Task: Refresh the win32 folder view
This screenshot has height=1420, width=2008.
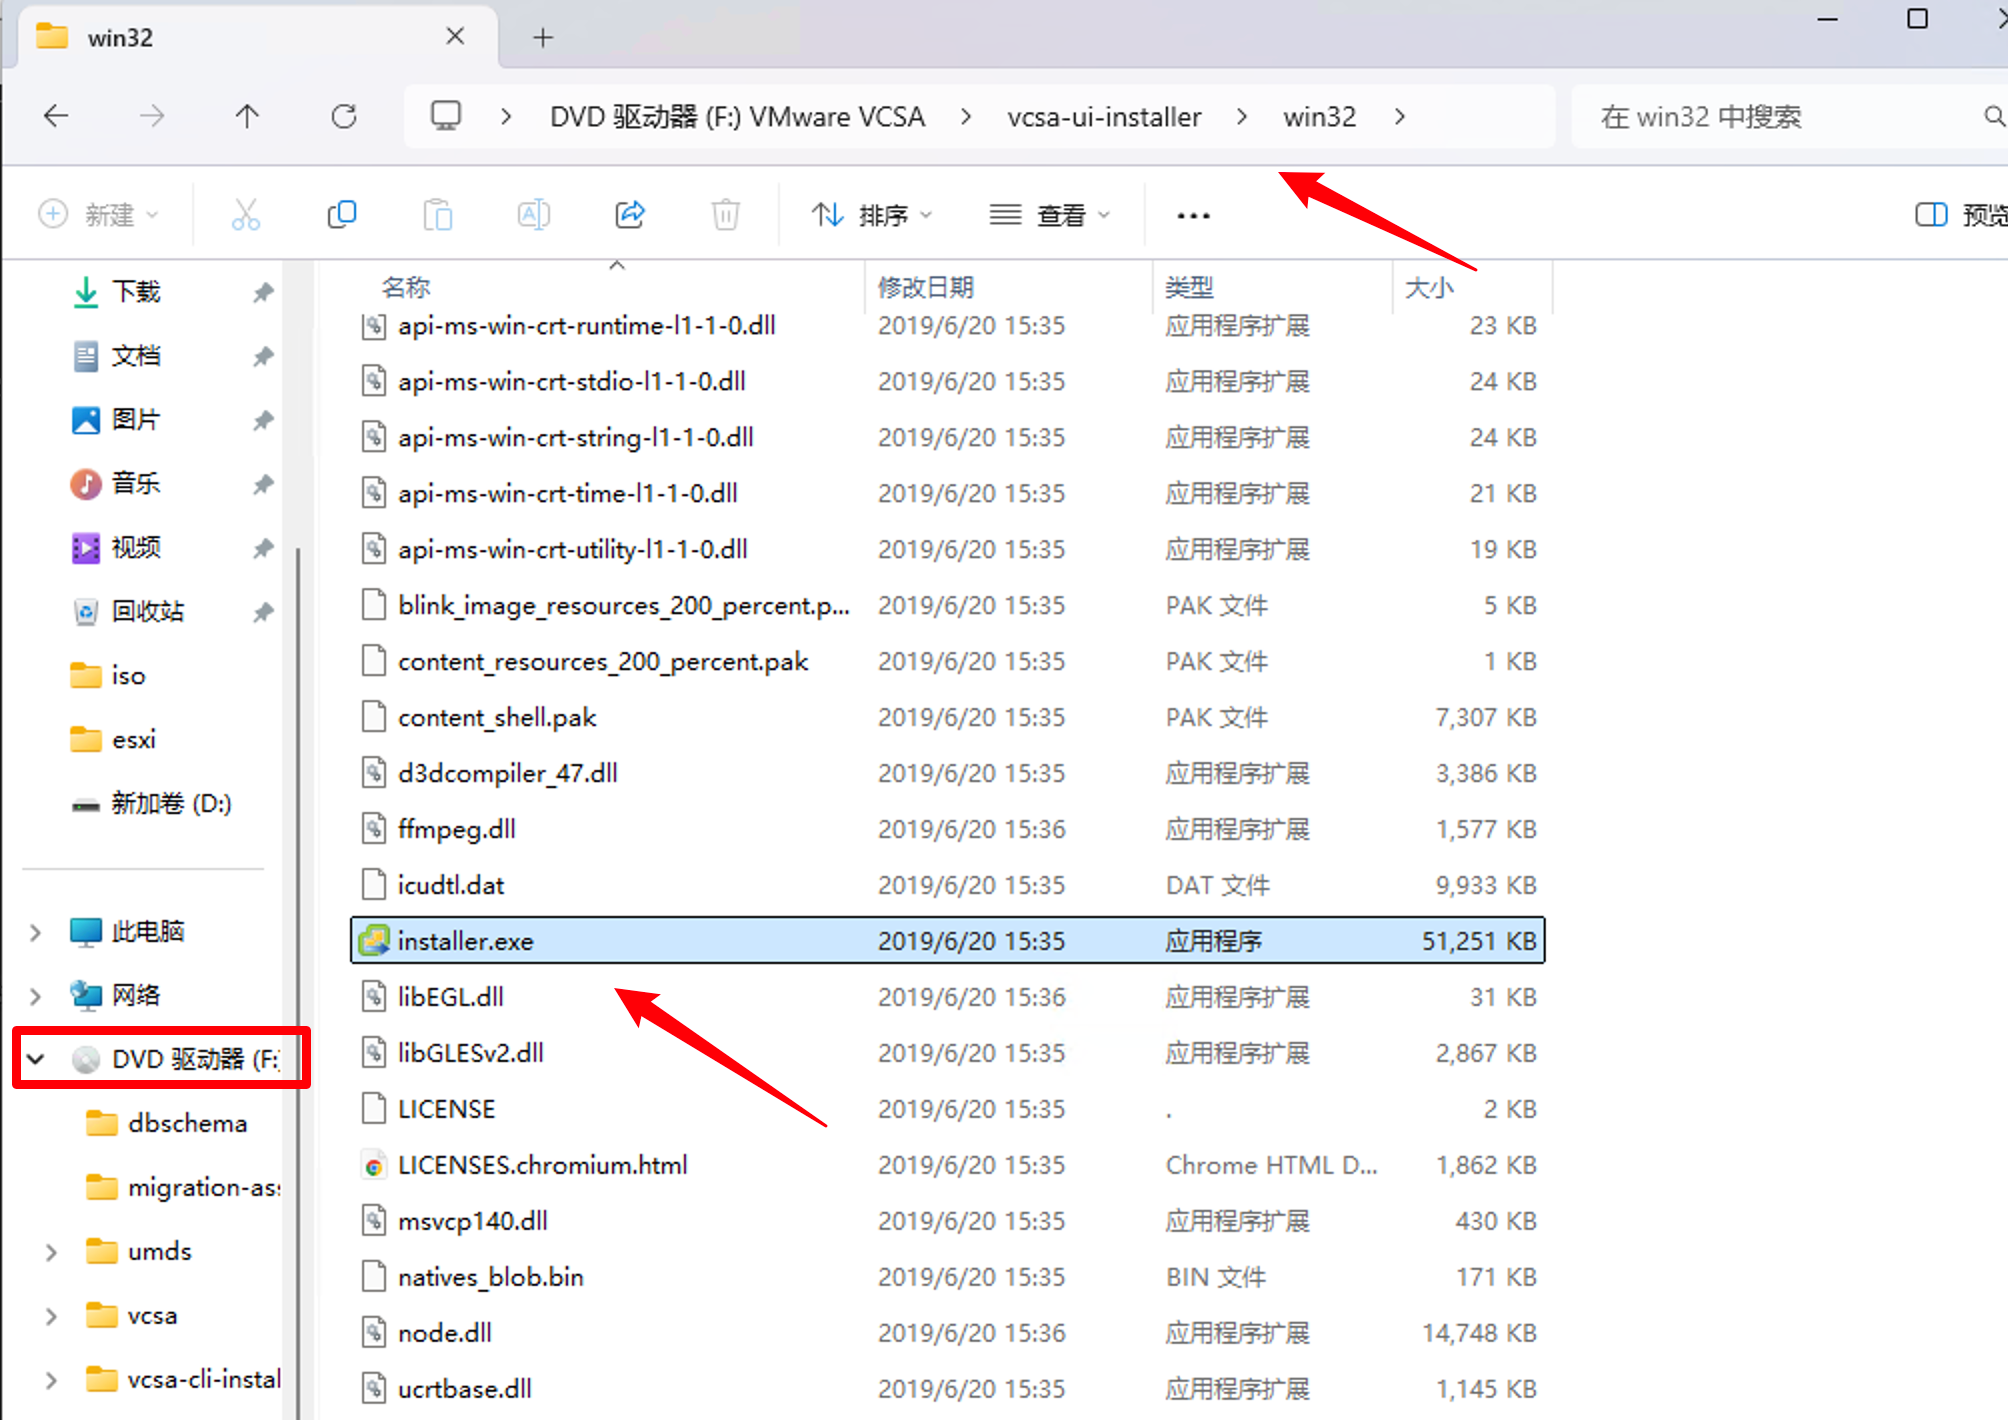Action: [x=344, y=116]
